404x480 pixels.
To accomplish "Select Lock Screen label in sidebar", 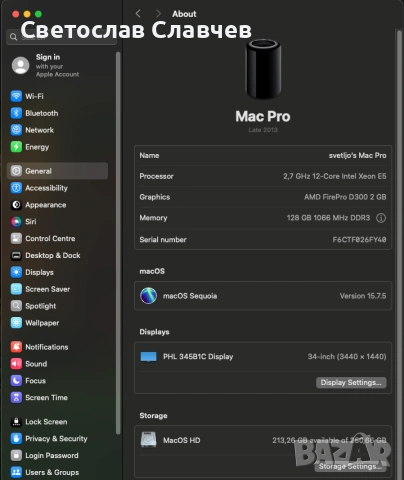I will 46,422.
